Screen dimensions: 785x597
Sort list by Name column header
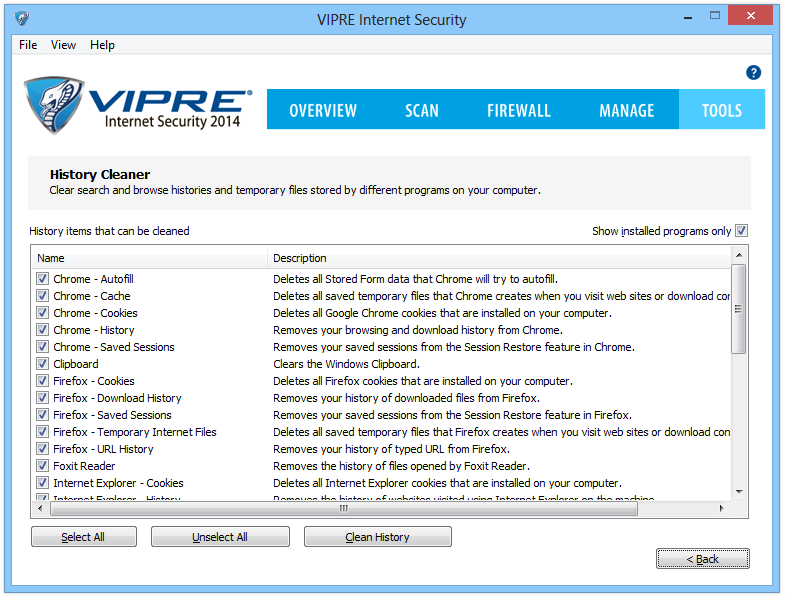150,258
